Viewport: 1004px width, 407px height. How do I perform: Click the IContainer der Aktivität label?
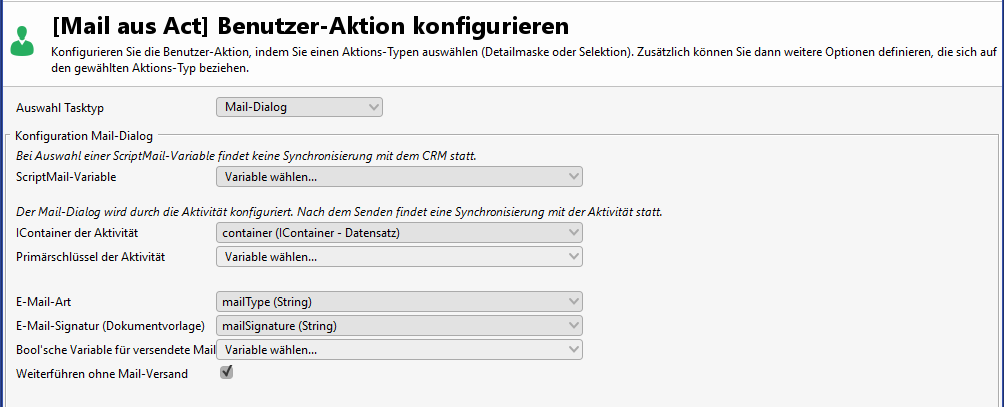(x=77, y=233)
